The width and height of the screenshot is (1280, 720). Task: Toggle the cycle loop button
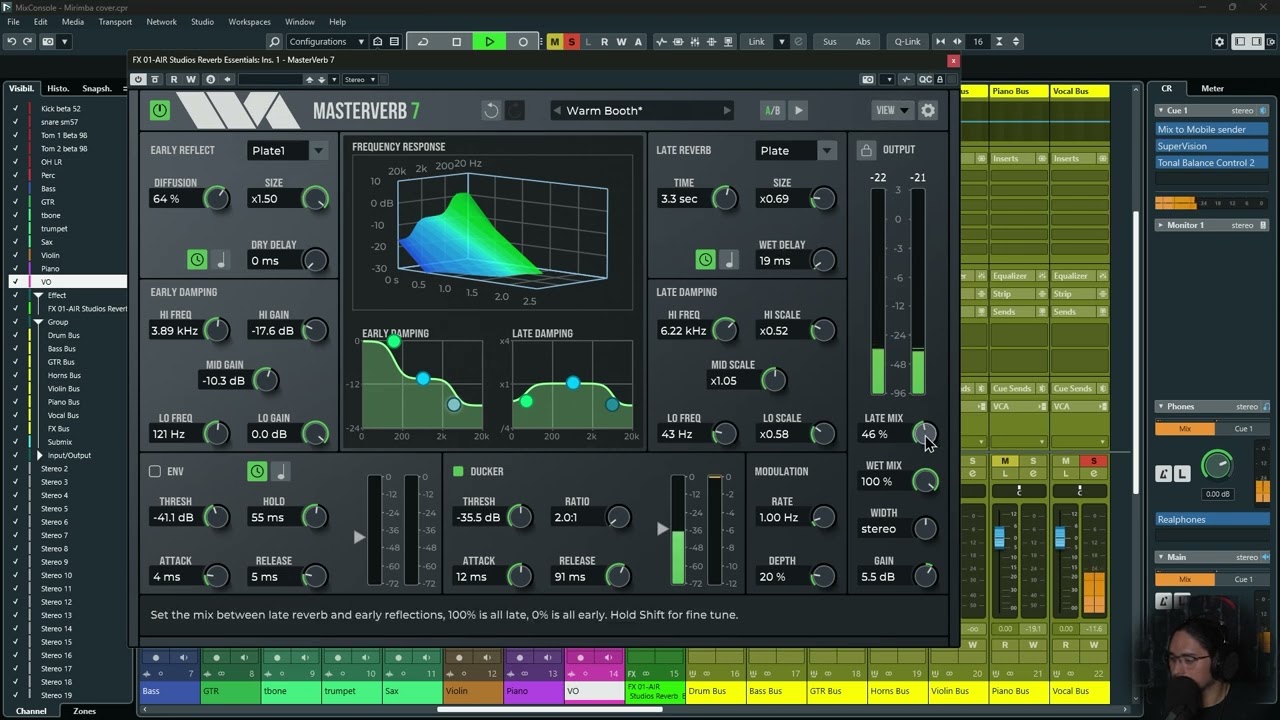click(423, 42)
